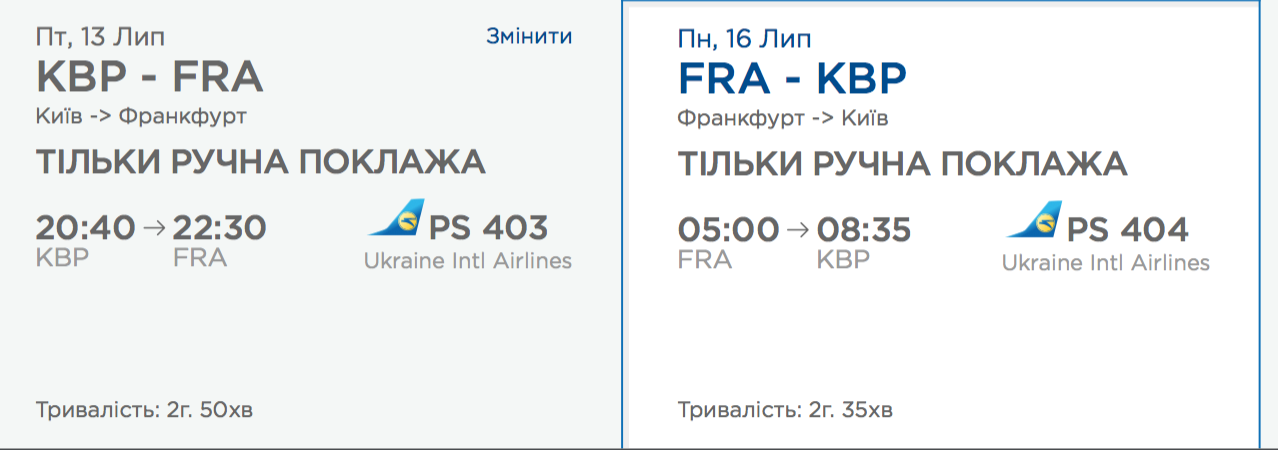Select the KBP - FRA route heading
This screenshot has height=450, width=1278.
149,76
